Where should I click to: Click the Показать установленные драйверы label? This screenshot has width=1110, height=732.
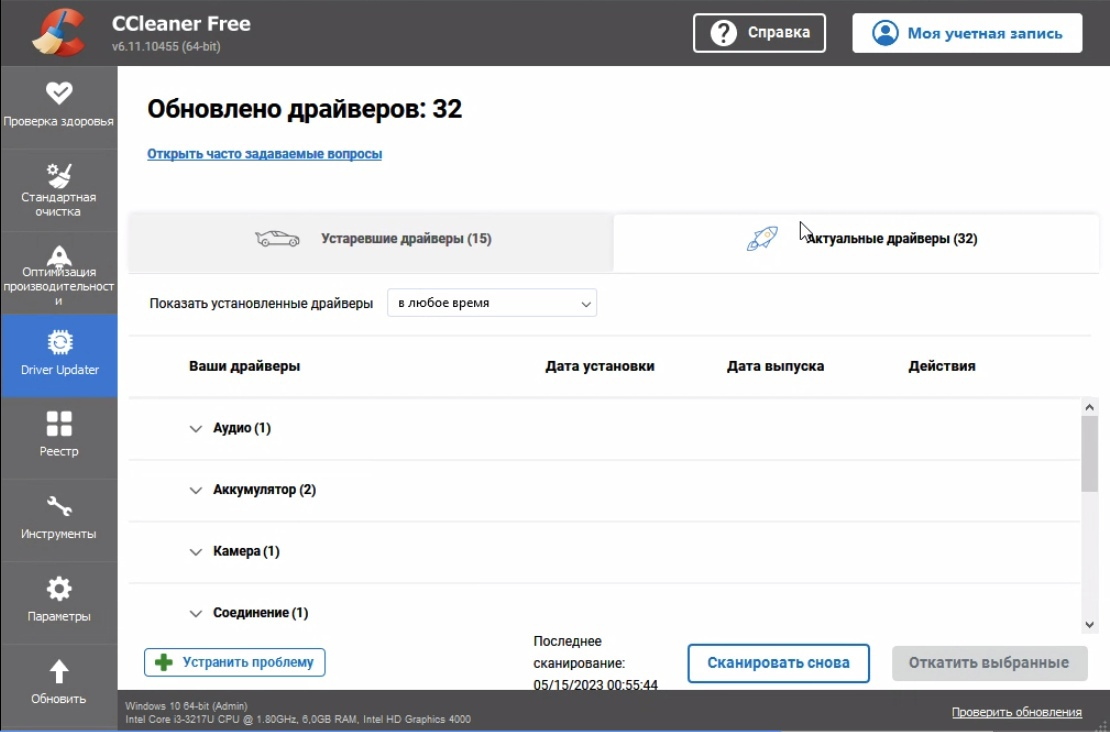261,304
